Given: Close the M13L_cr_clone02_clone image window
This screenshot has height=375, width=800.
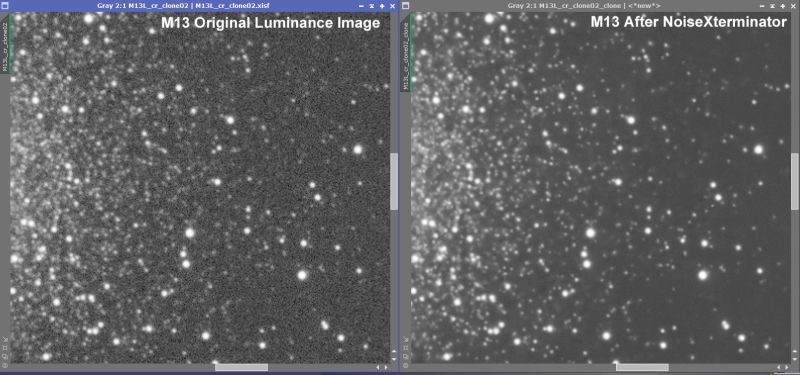Looking at the screenshot, I should click(793, 6).
